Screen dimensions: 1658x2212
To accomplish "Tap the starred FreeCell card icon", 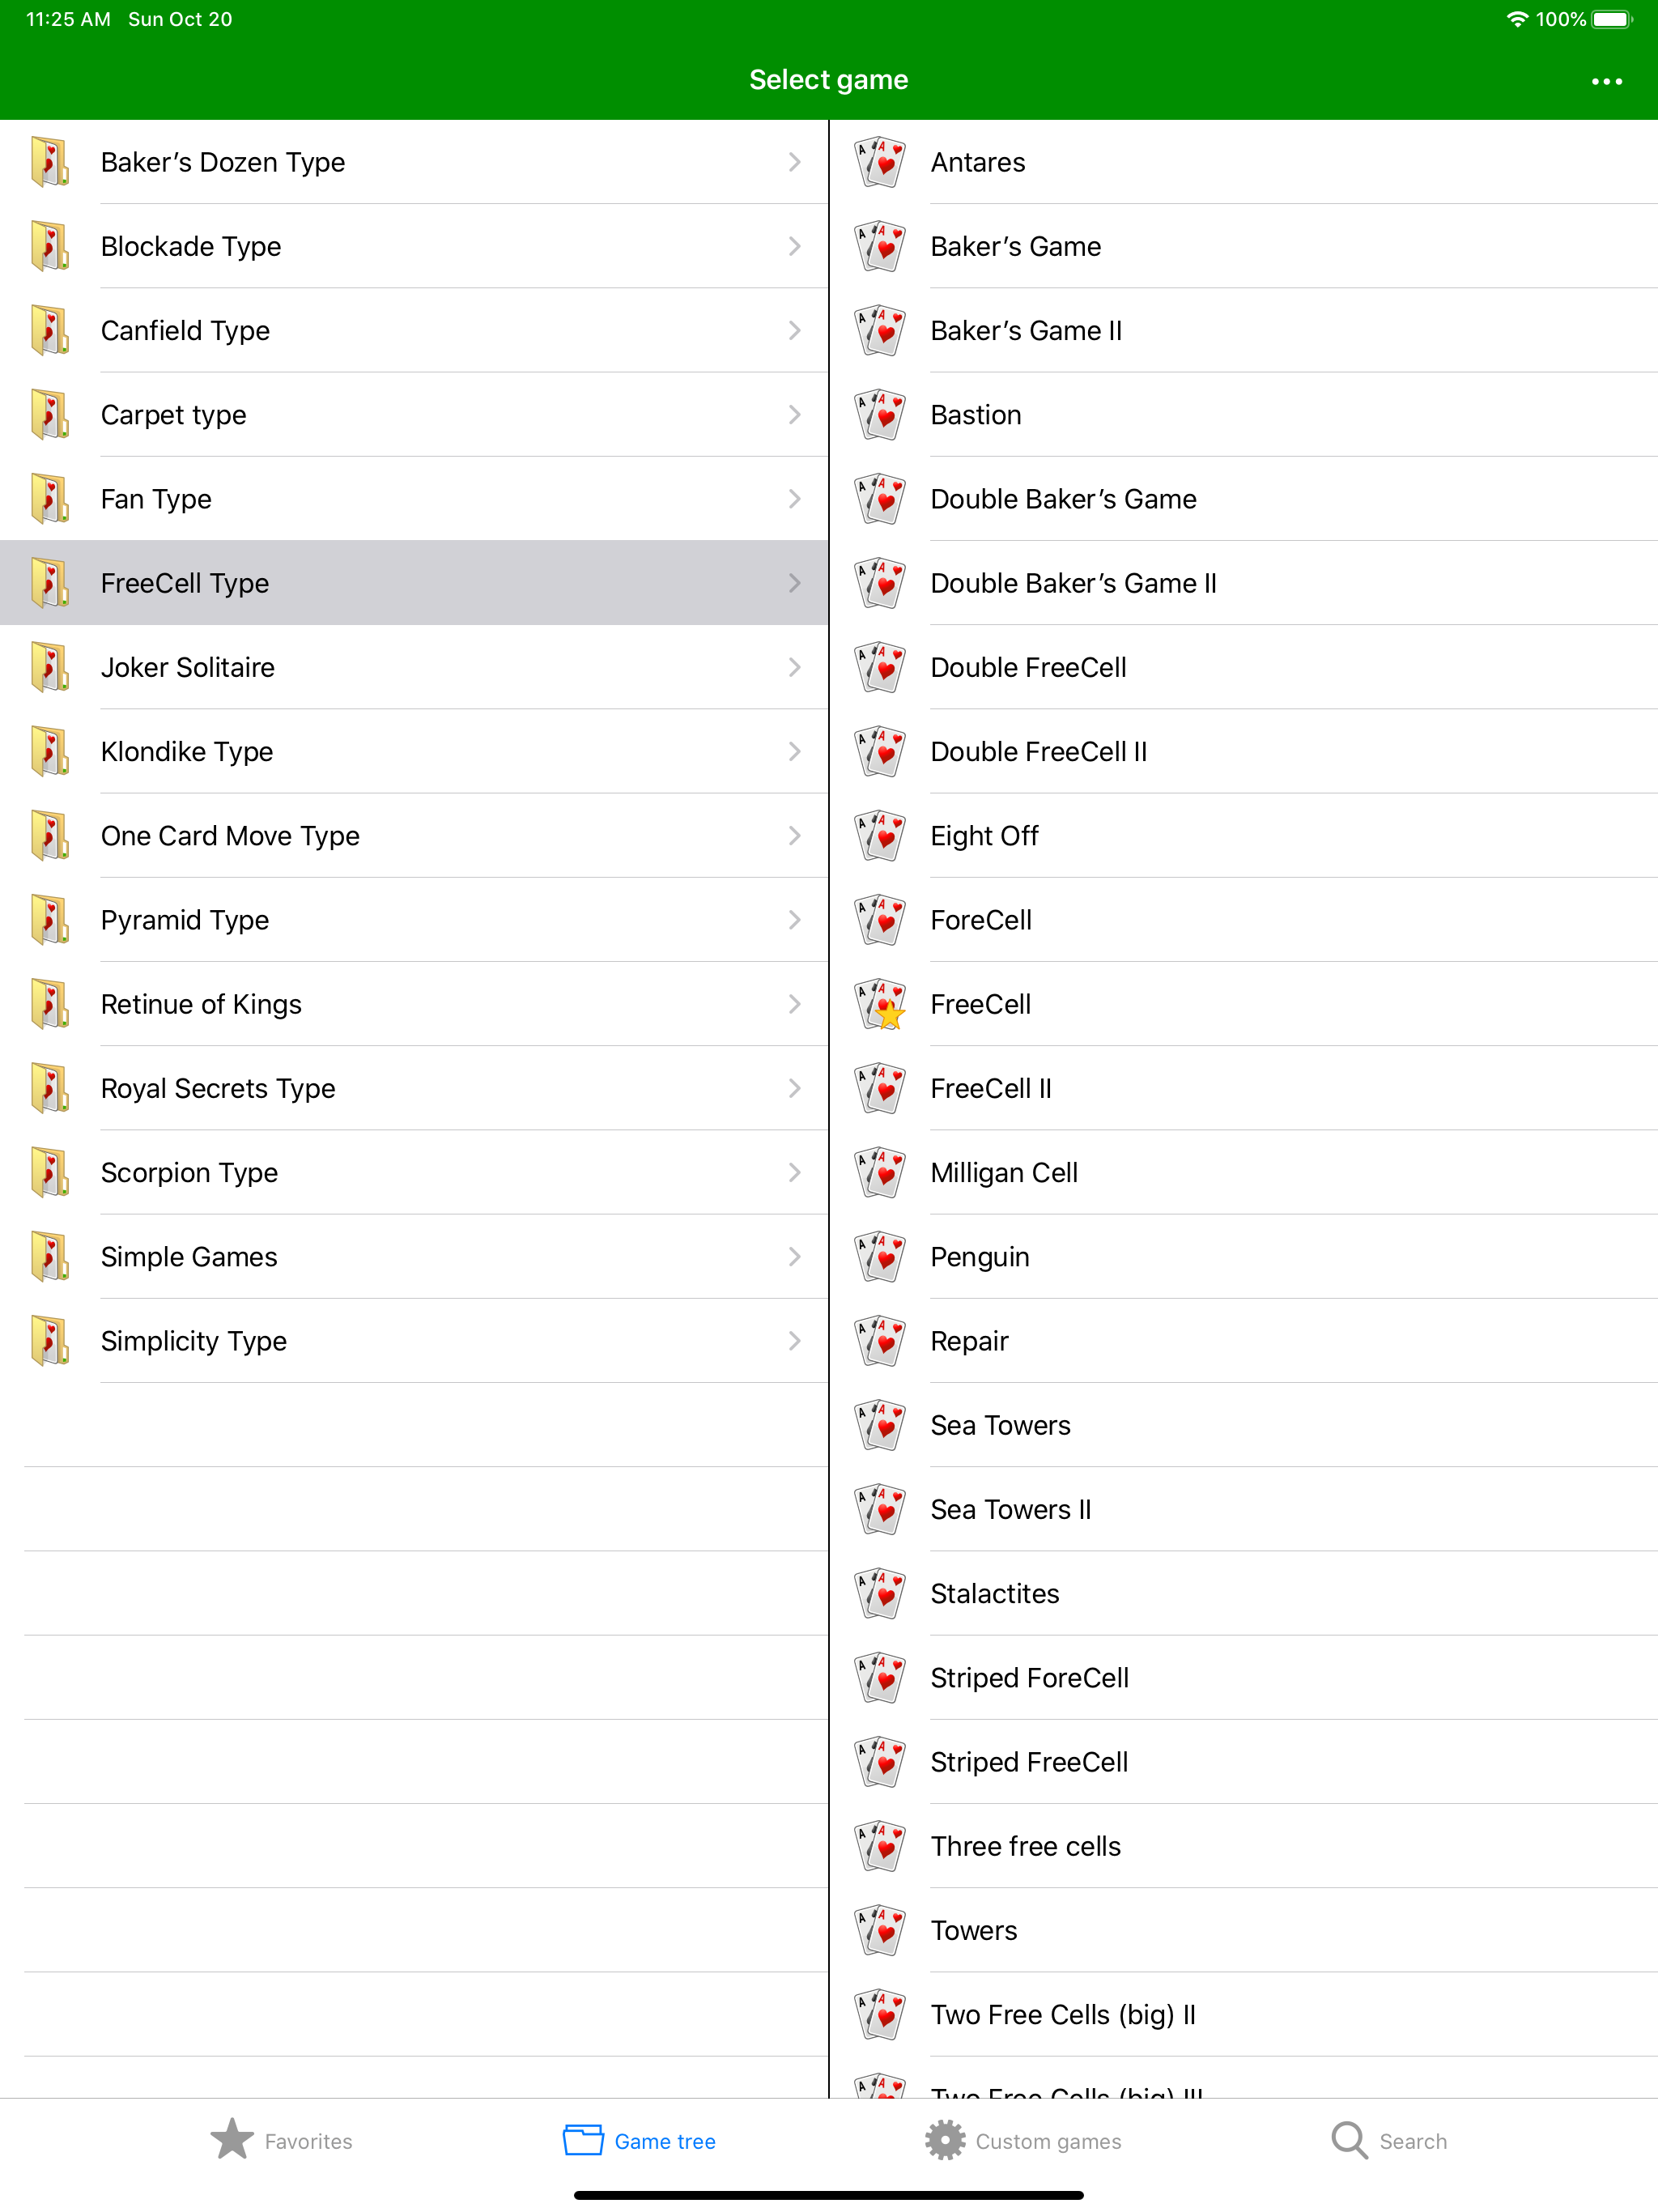I will [x=880, y=1004].
